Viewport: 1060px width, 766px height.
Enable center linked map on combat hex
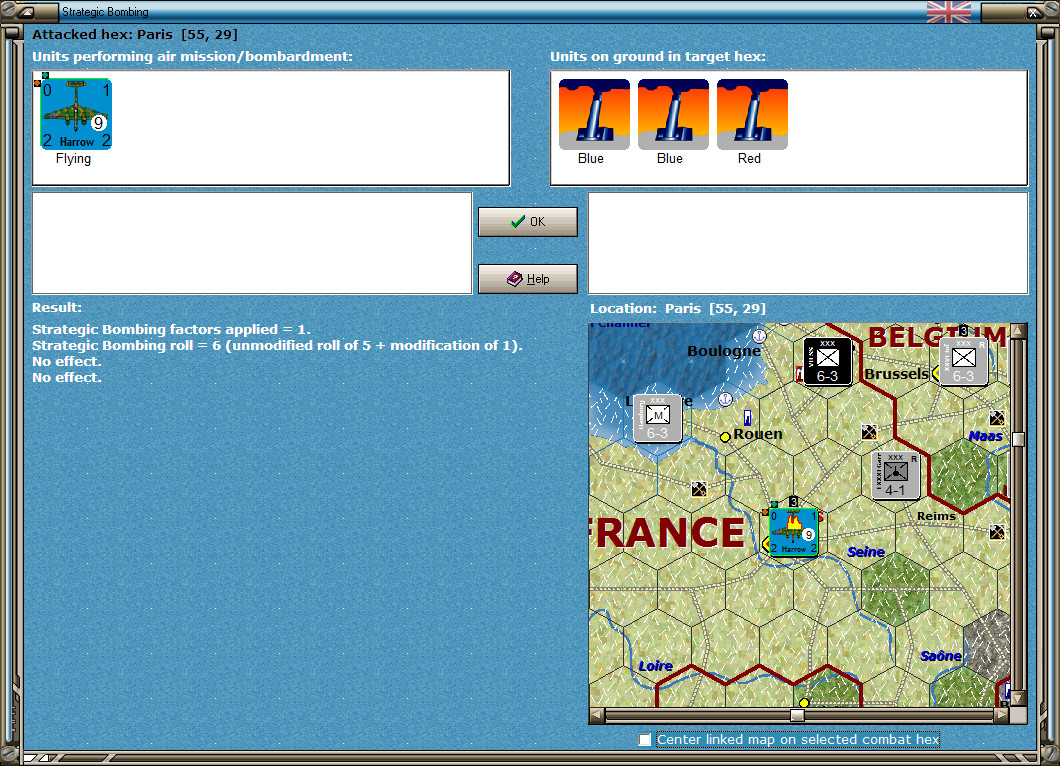click(x=645, y=740)
